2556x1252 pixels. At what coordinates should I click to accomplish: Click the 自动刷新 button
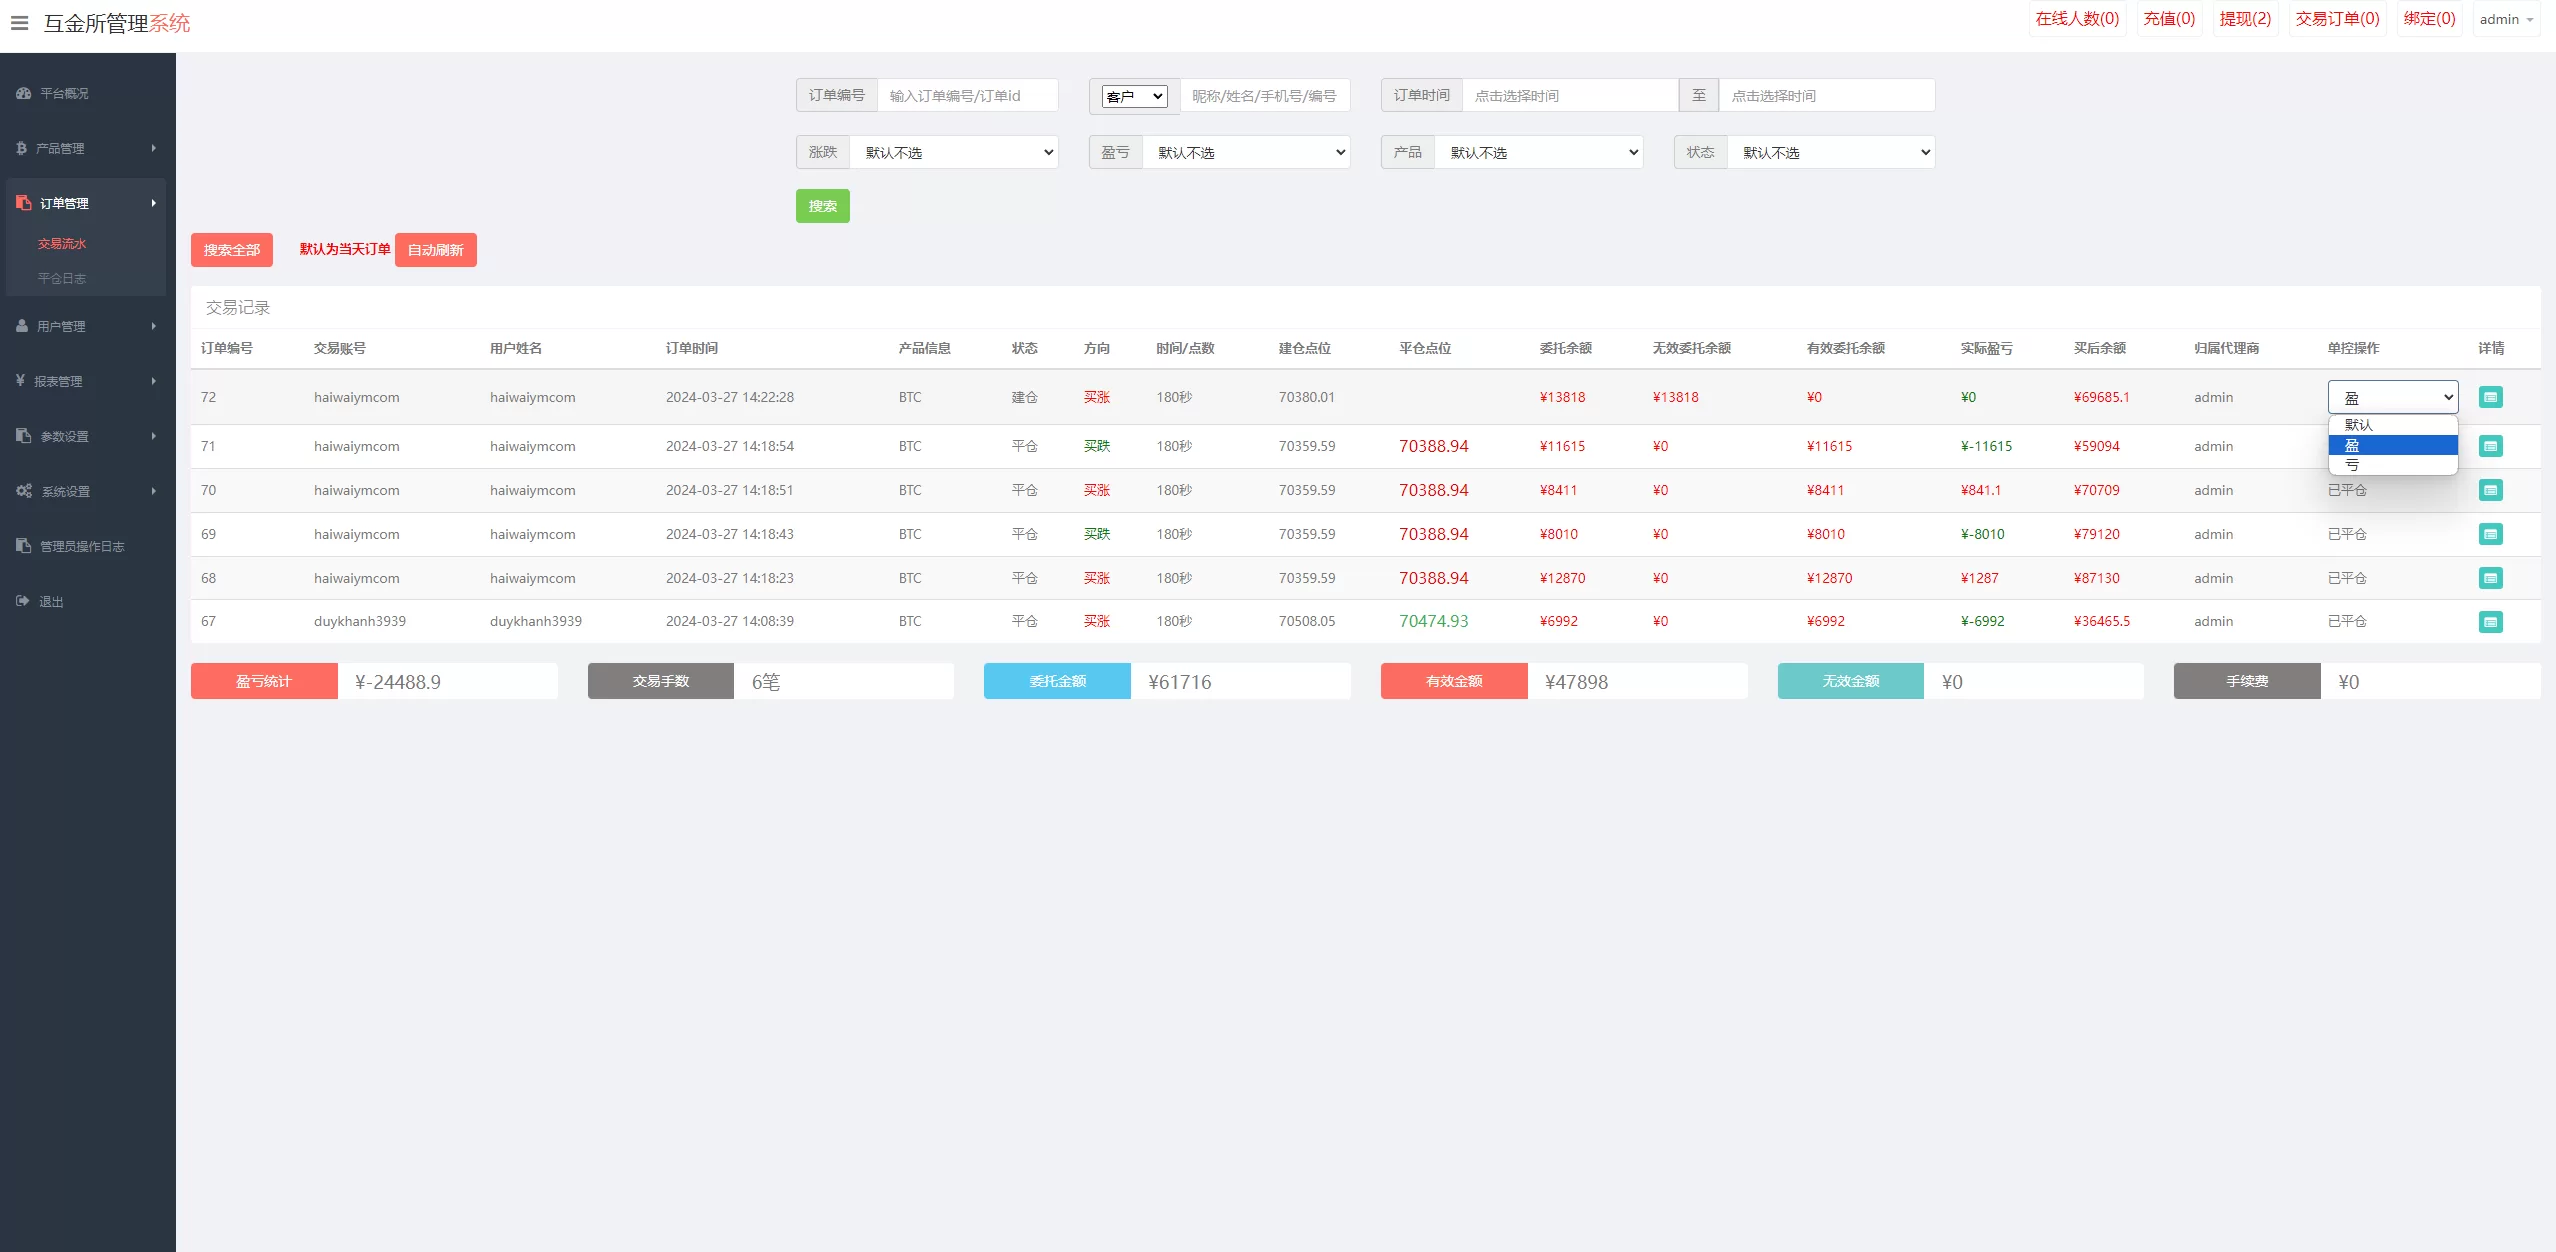coord(436,250)
